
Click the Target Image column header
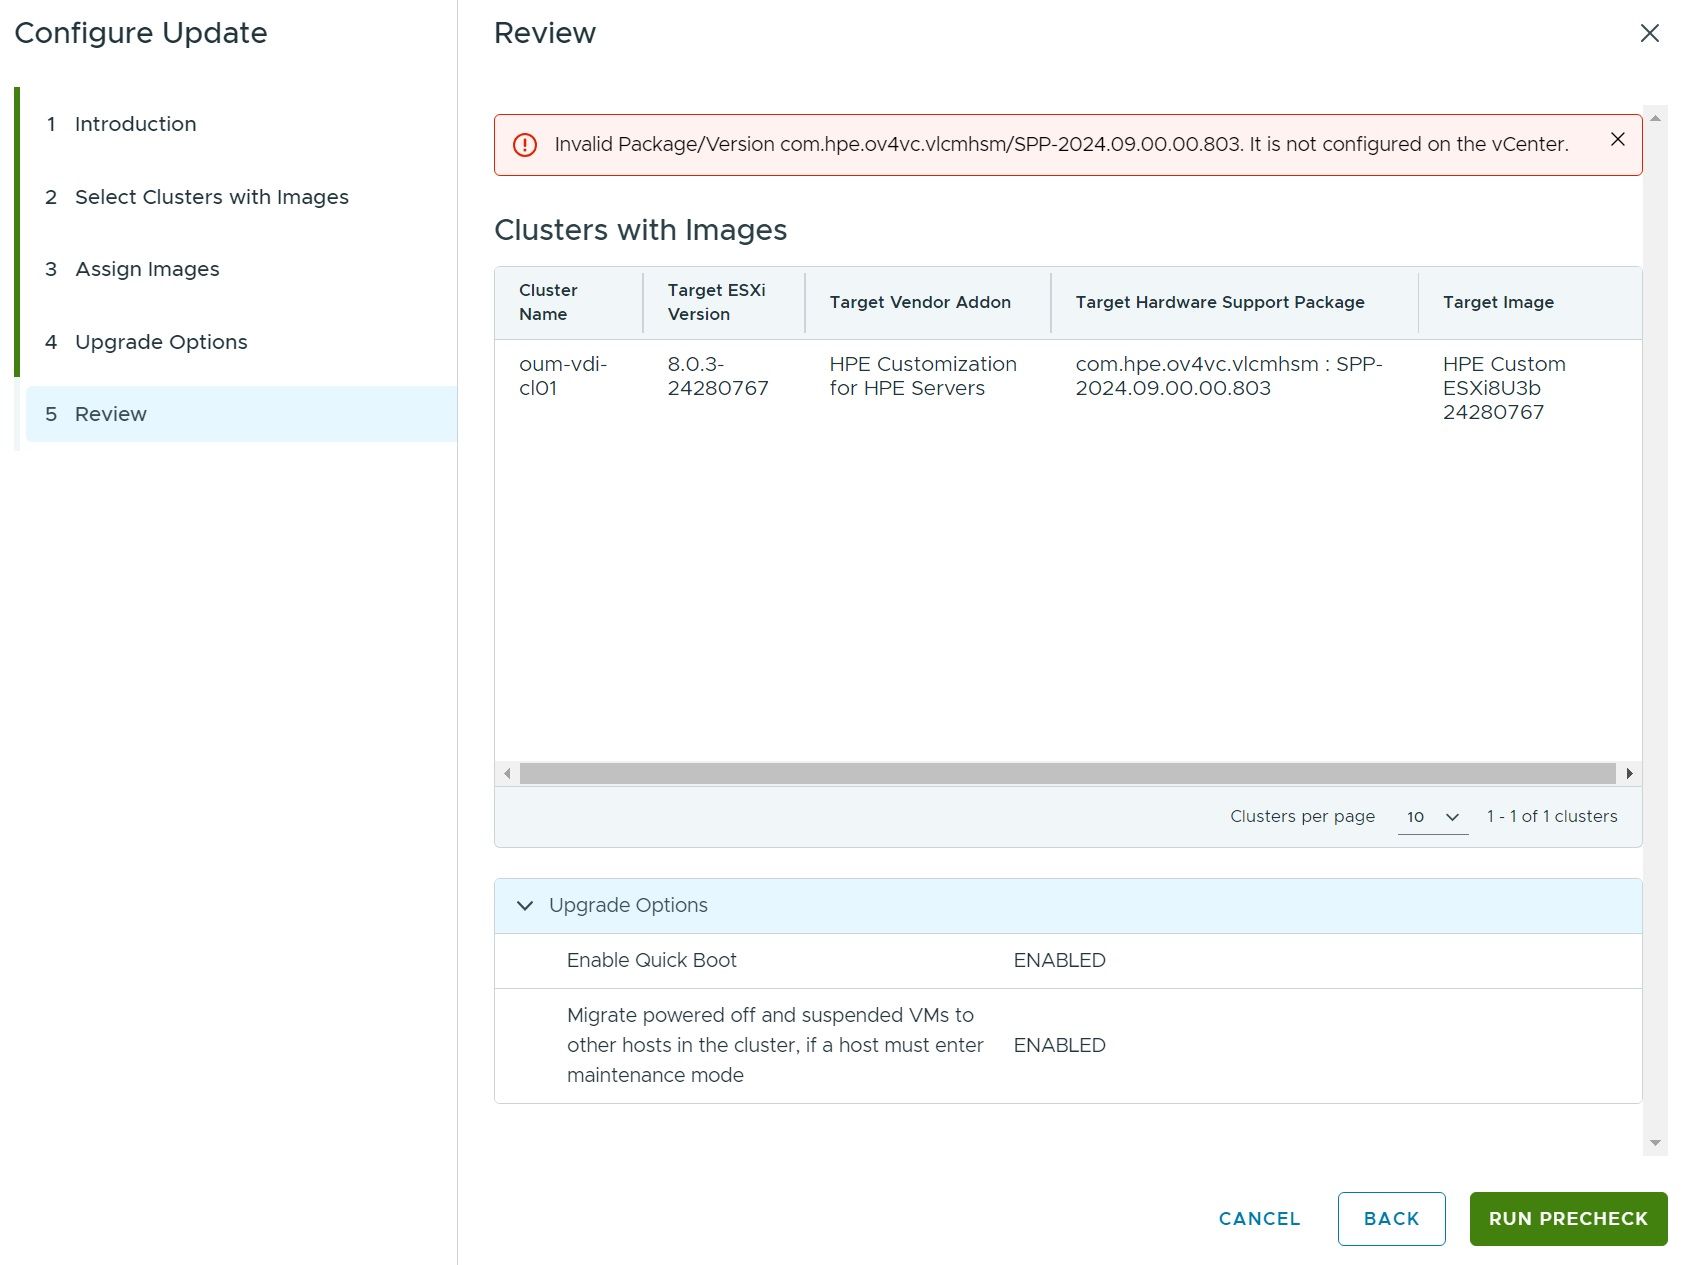pos(1530,302)
